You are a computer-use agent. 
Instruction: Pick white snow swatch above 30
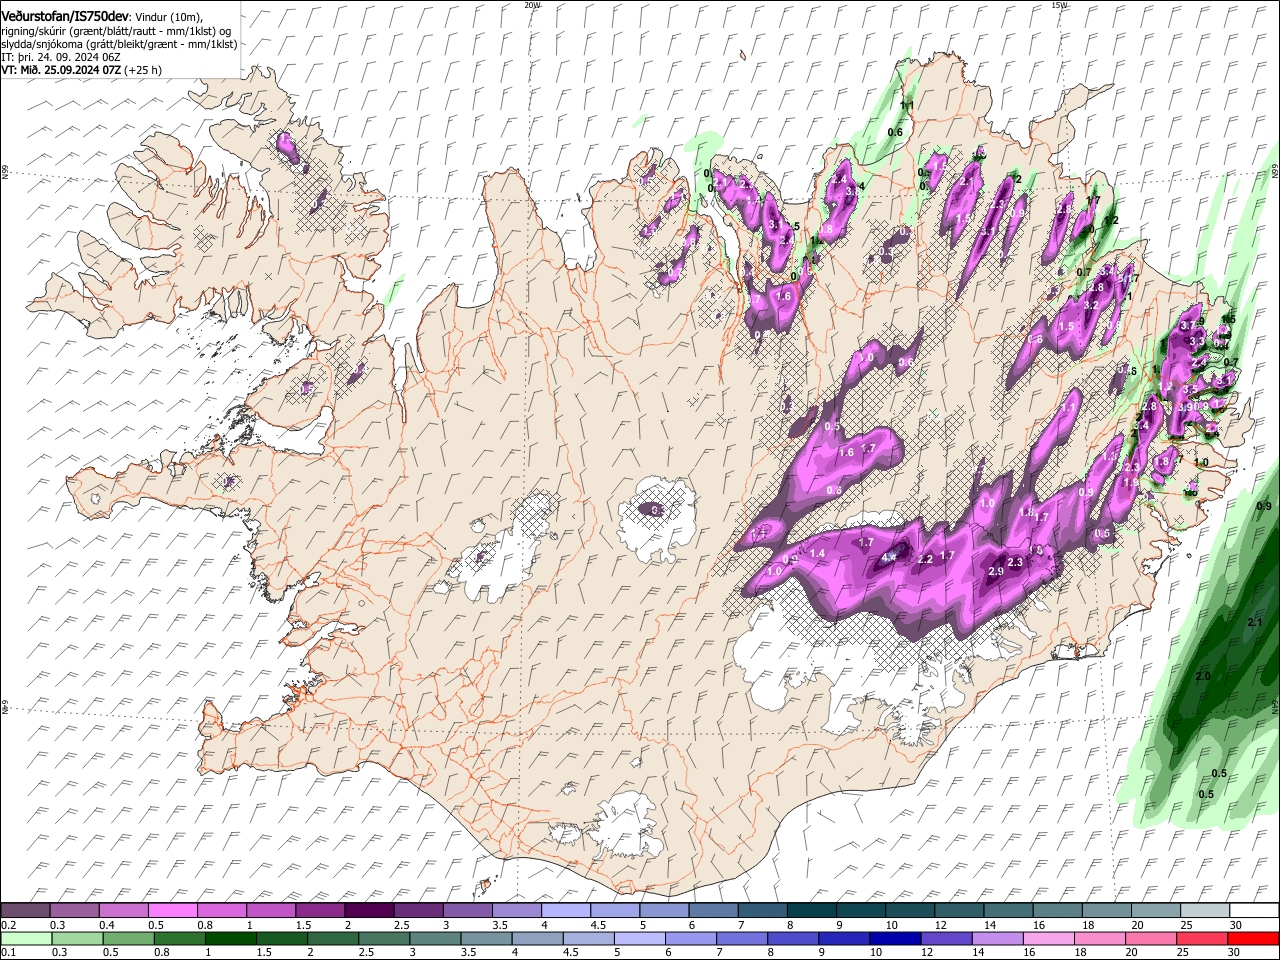pyautogui.click(x=1252, y=911)
